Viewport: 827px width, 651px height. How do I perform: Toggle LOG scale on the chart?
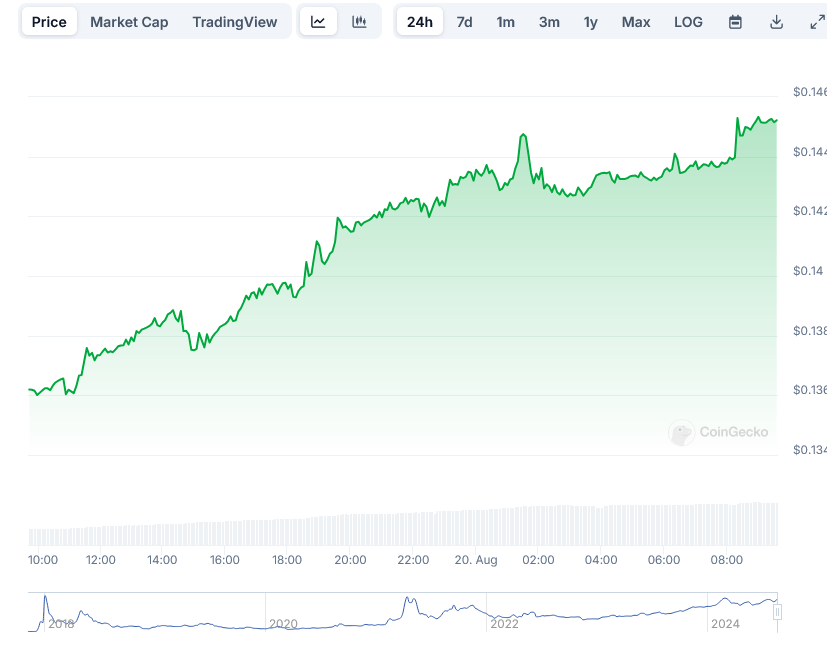click(688, 22)
